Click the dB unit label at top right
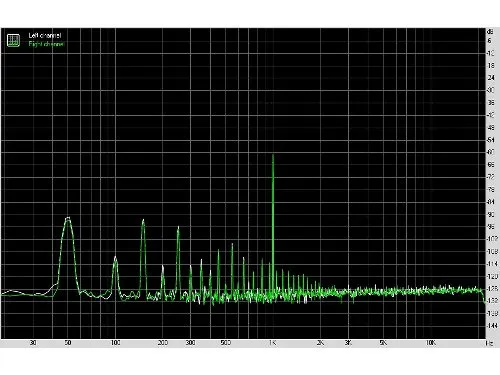Screen dimensions: 500x375 tap(490, 32)
